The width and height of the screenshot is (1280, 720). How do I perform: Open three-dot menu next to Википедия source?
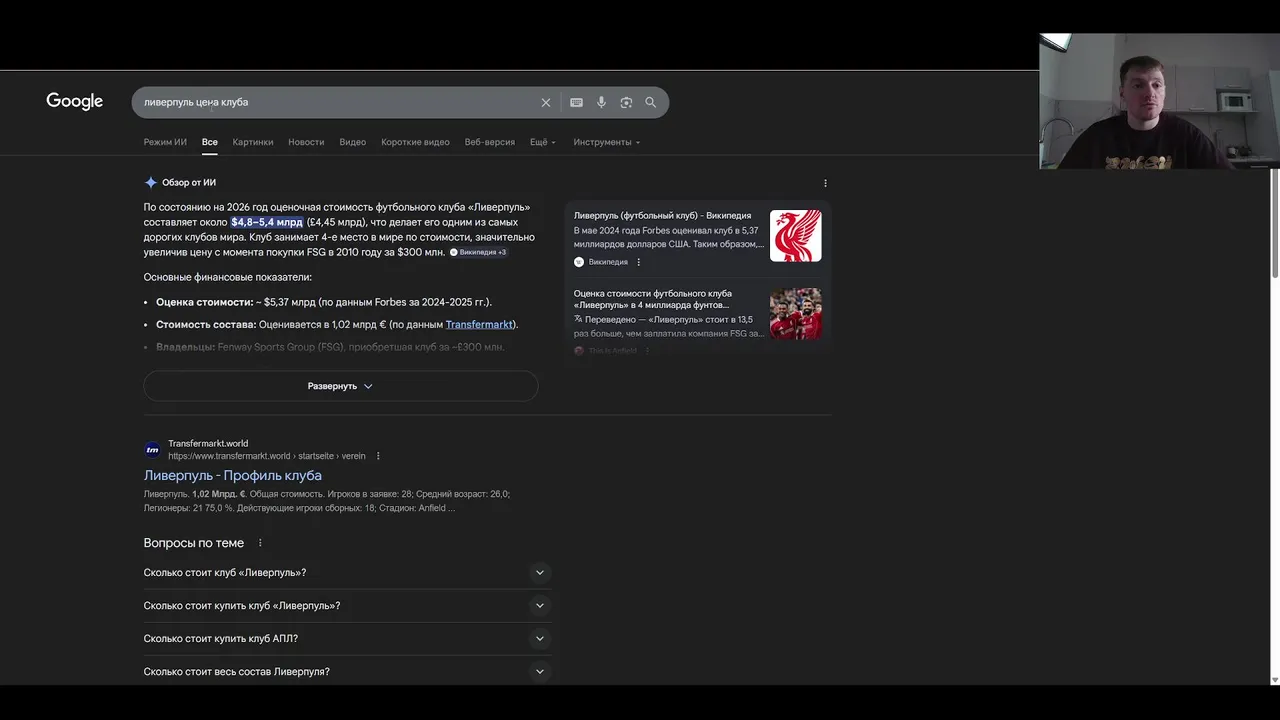[639, 262]
